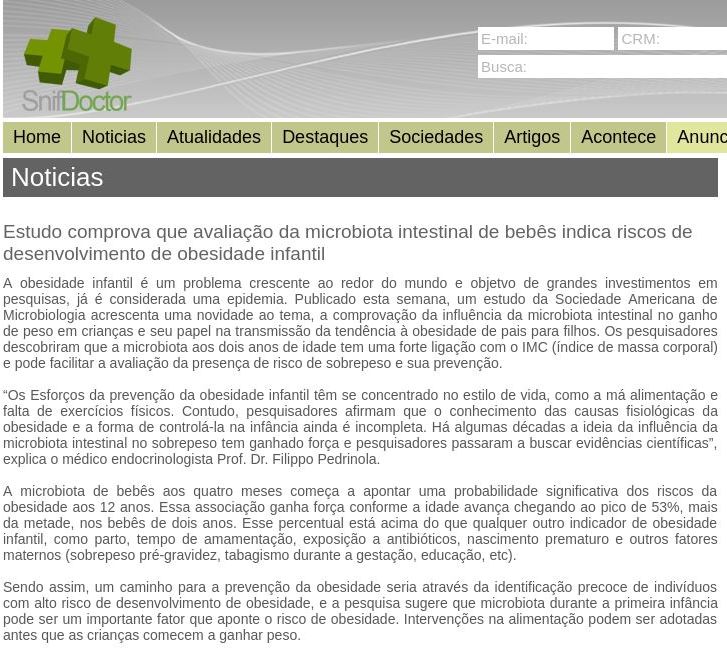This screenshot has width=727, height=667.
Task: Click the SnifDoctor wordmark text
Action: click(x=77, y=101)
